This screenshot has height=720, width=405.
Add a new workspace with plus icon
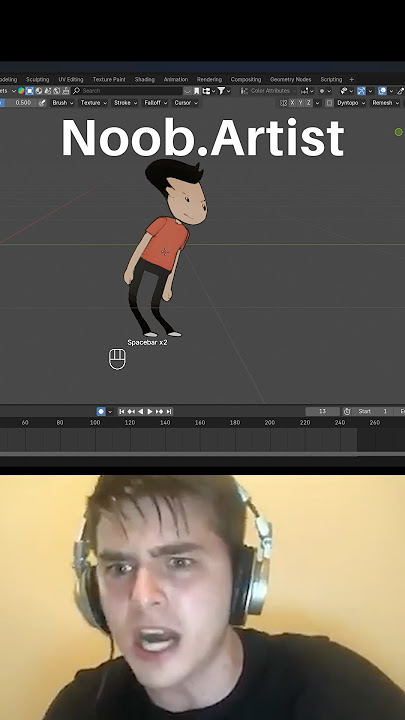tap(352, 79)
